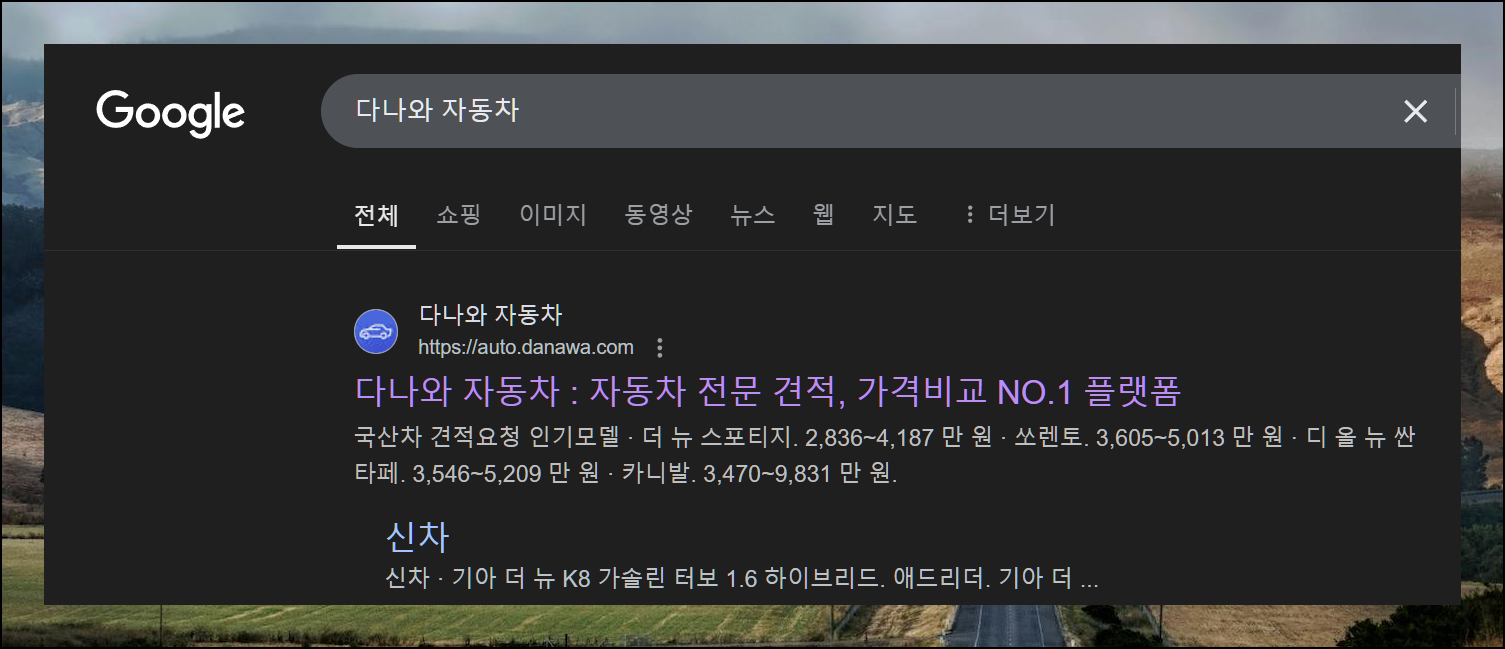1505x649 pixels.
Task: Click the snippet text 신차 · 기아 더 뉴 K8
Action: (742, 579)
